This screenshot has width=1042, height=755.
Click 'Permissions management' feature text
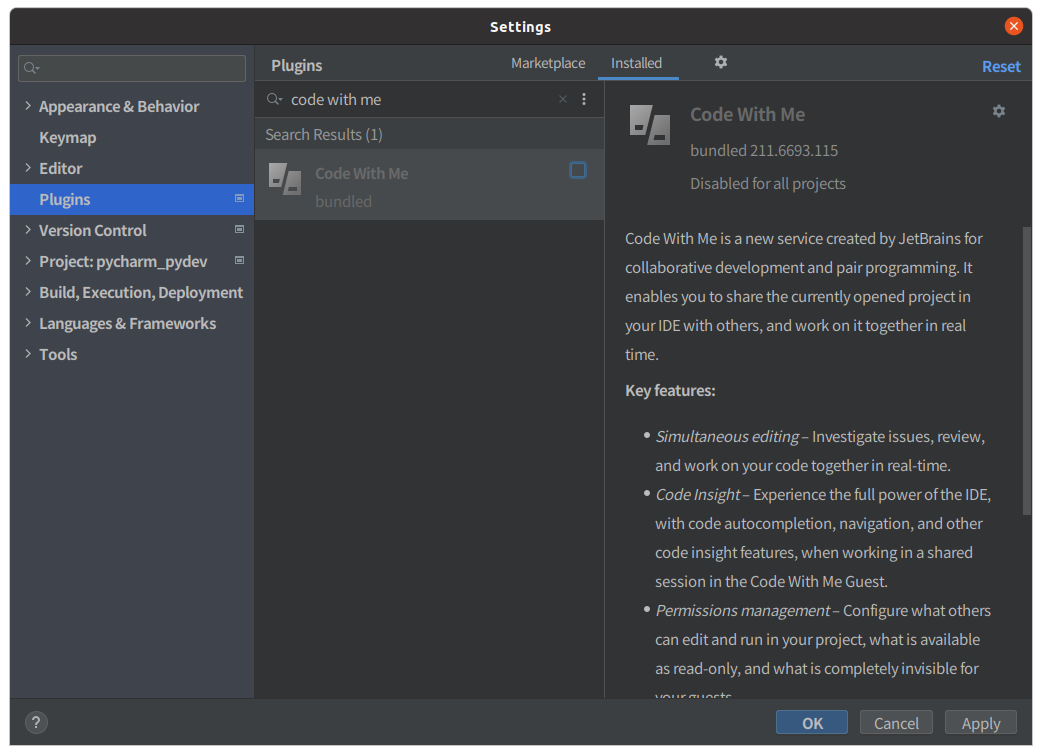(x=742, y=611)
